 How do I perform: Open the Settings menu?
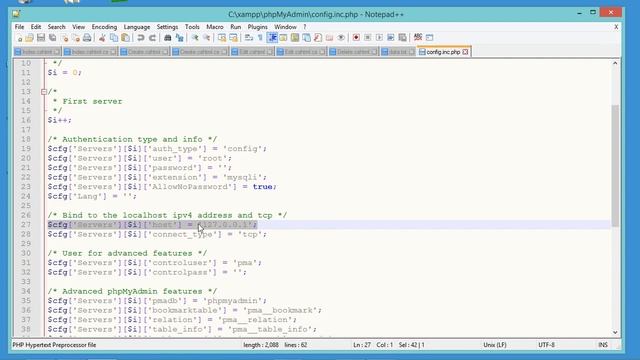click(167, 27)
